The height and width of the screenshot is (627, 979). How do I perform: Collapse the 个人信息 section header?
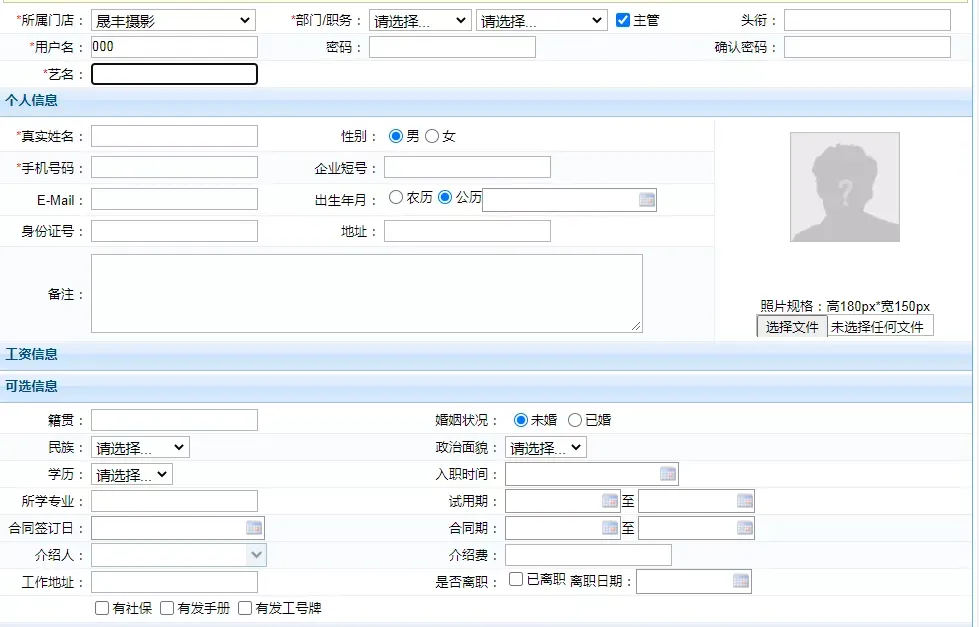click(x=32, y=100)
